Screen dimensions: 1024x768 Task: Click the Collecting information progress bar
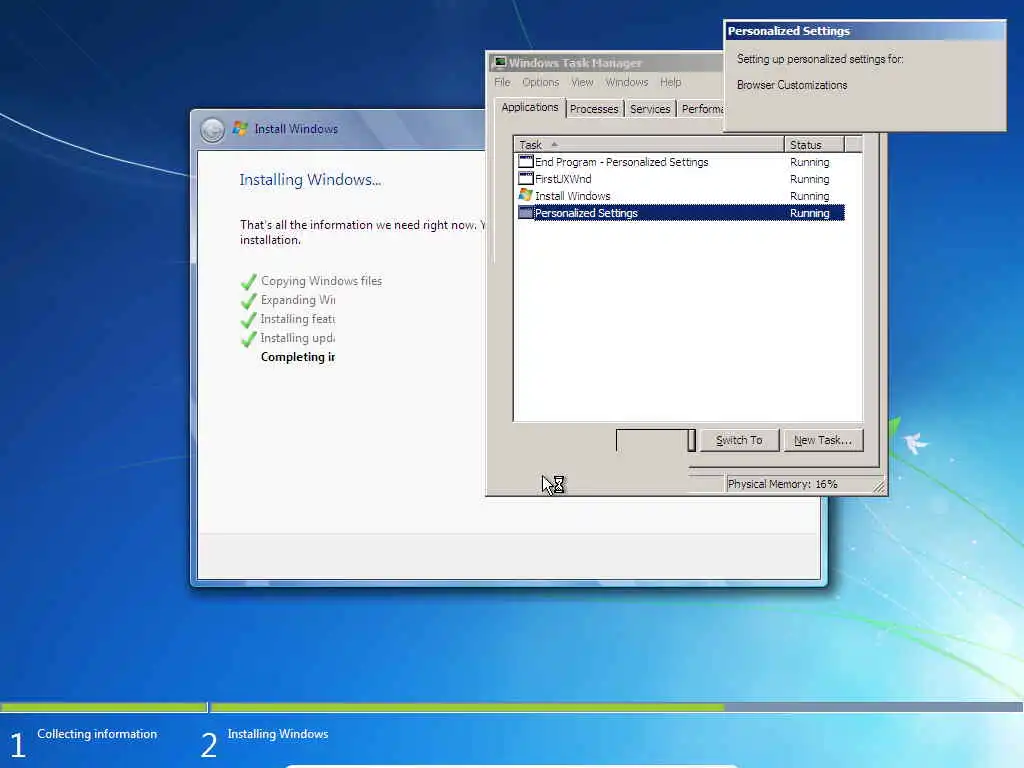[x=103, y=707]
